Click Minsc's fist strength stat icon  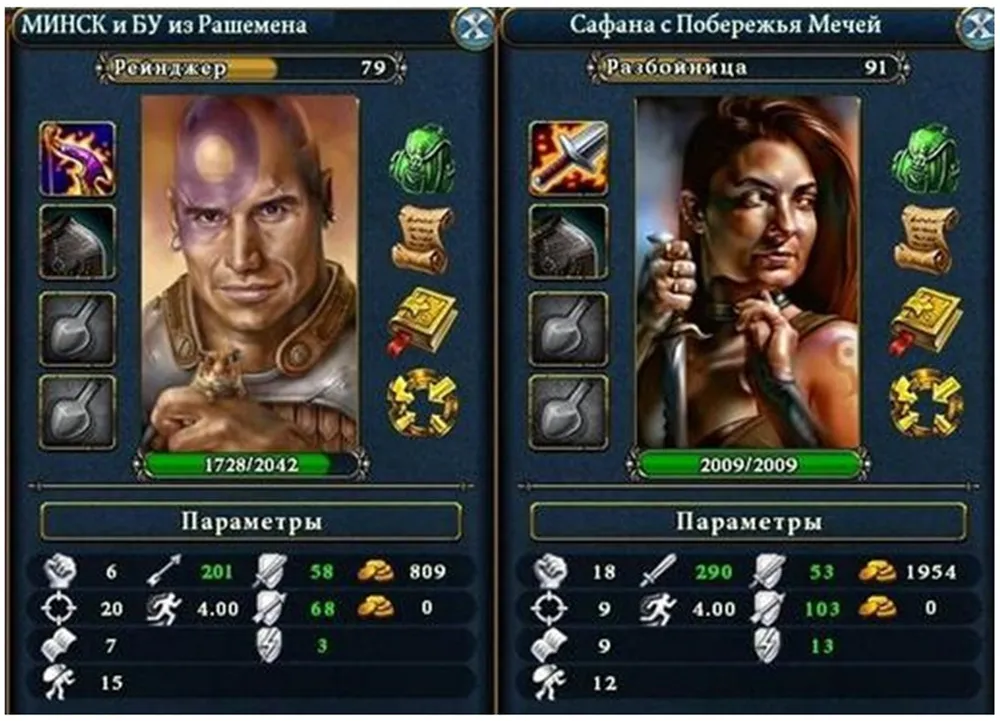pyautogui.click(x=59, y=571)
